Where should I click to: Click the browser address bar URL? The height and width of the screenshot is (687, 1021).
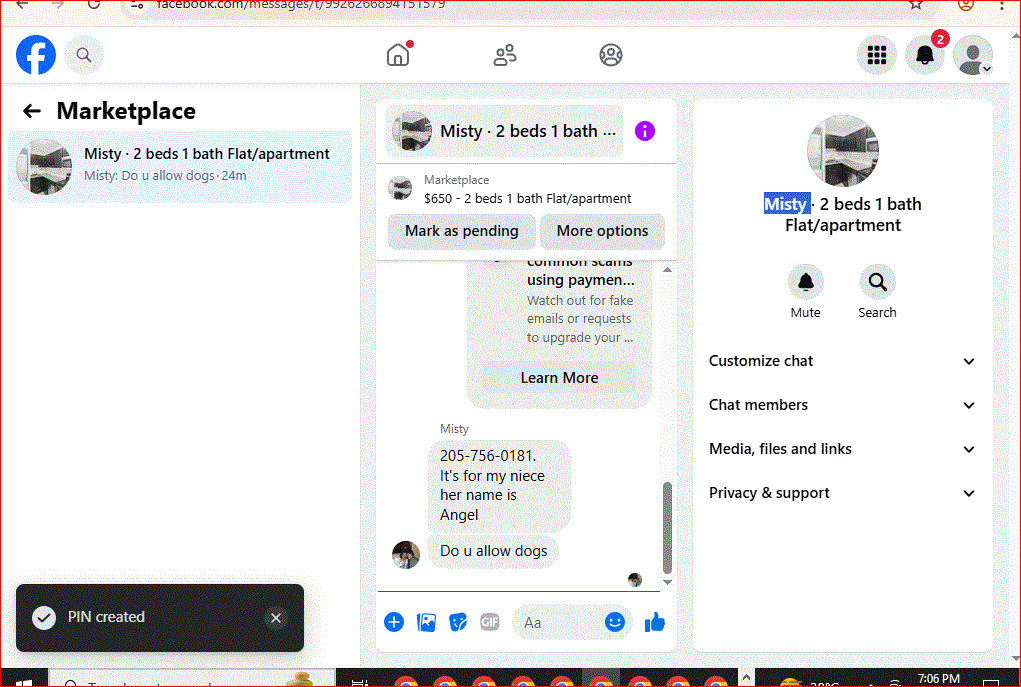[301, 5]
